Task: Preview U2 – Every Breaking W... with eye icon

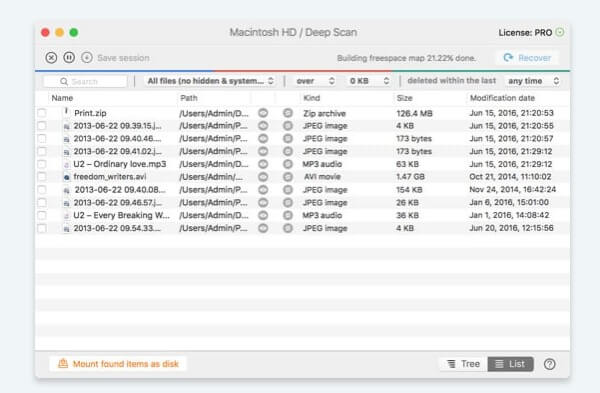Action: coord(263,215)
